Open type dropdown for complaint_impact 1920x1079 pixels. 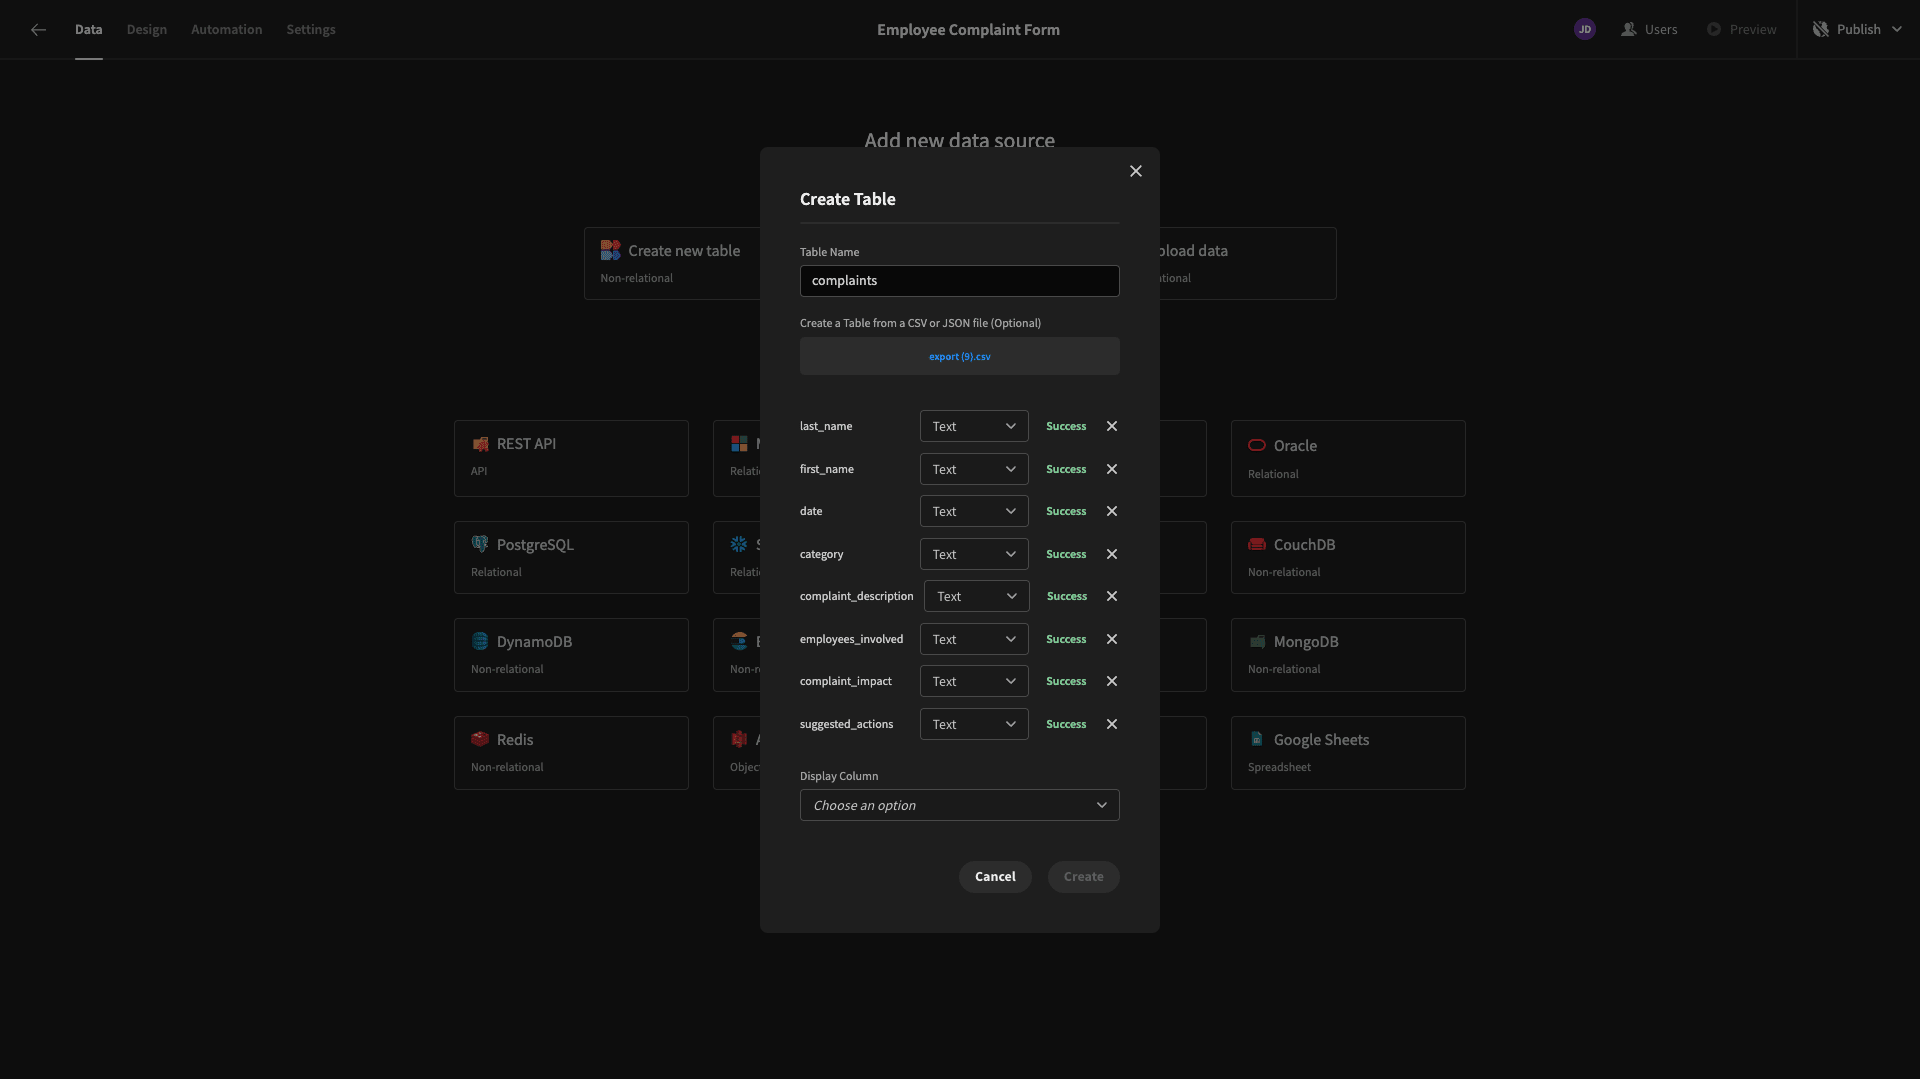pos(974,681)
